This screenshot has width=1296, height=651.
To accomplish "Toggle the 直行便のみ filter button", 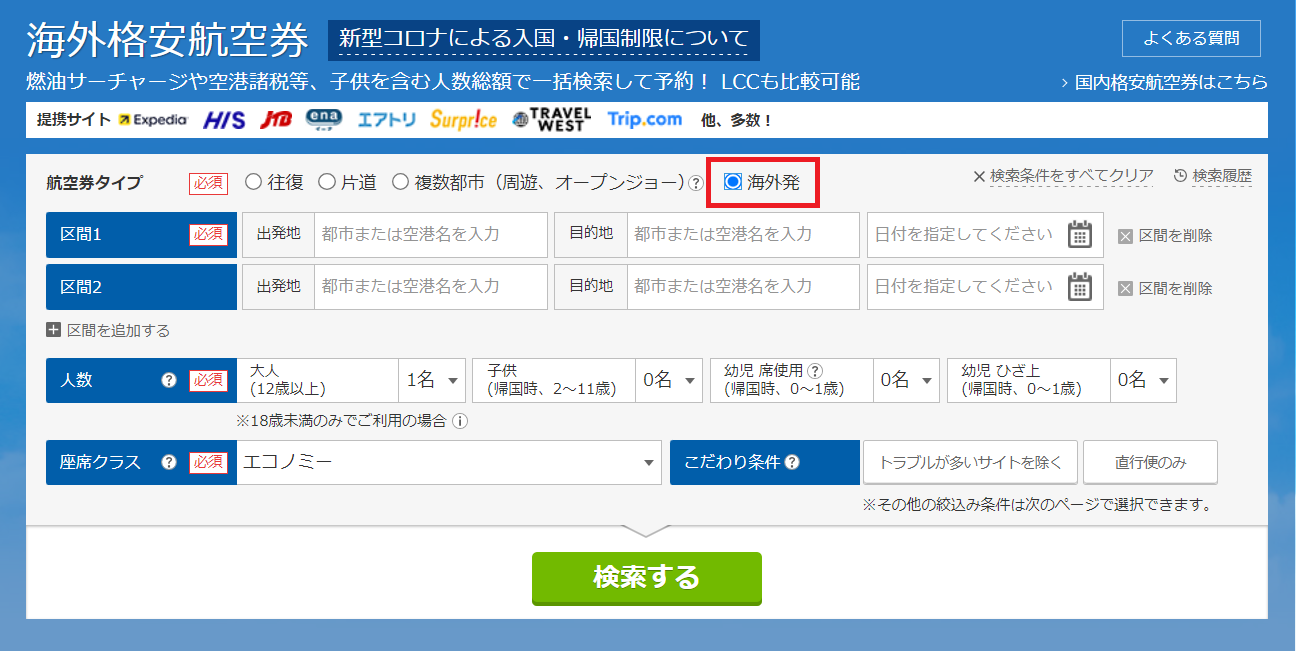I will (1150, 462).
